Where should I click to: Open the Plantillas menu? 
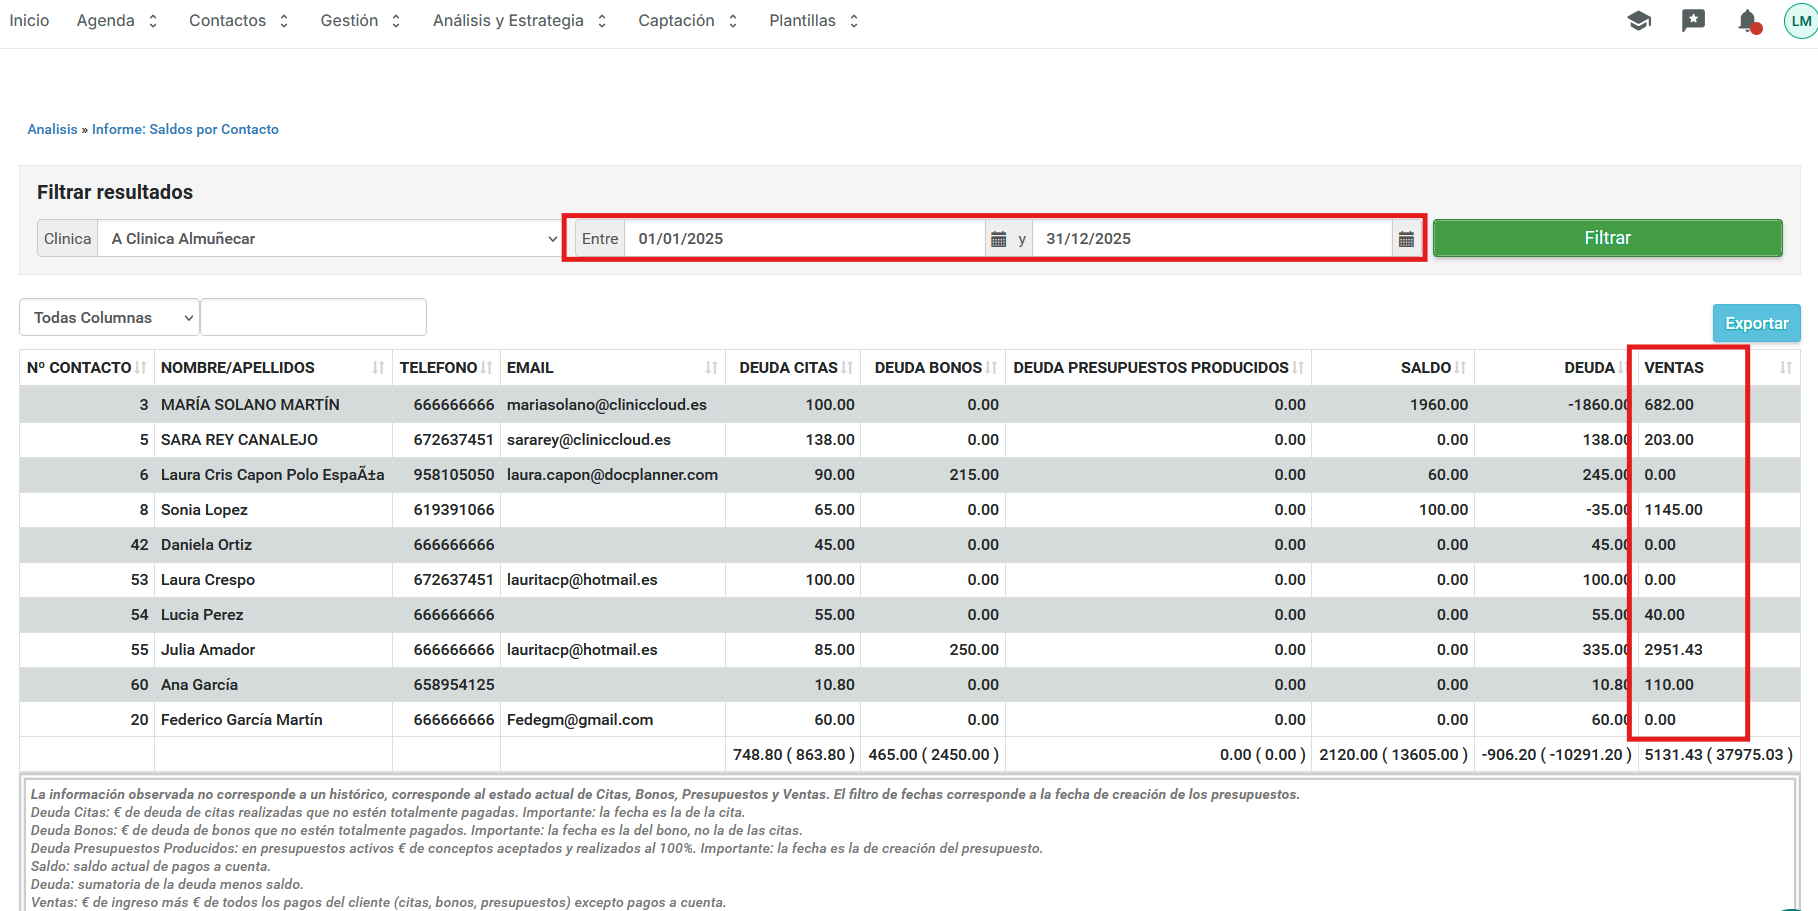[813, 21]
